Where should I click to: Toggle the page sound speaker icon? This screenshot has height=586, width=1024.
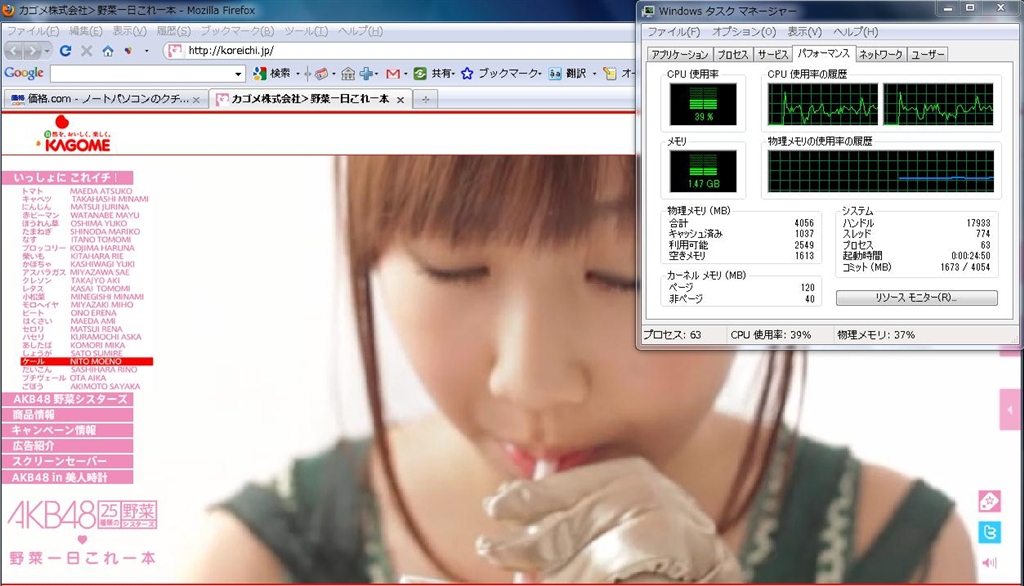click(x=989, y=562)
